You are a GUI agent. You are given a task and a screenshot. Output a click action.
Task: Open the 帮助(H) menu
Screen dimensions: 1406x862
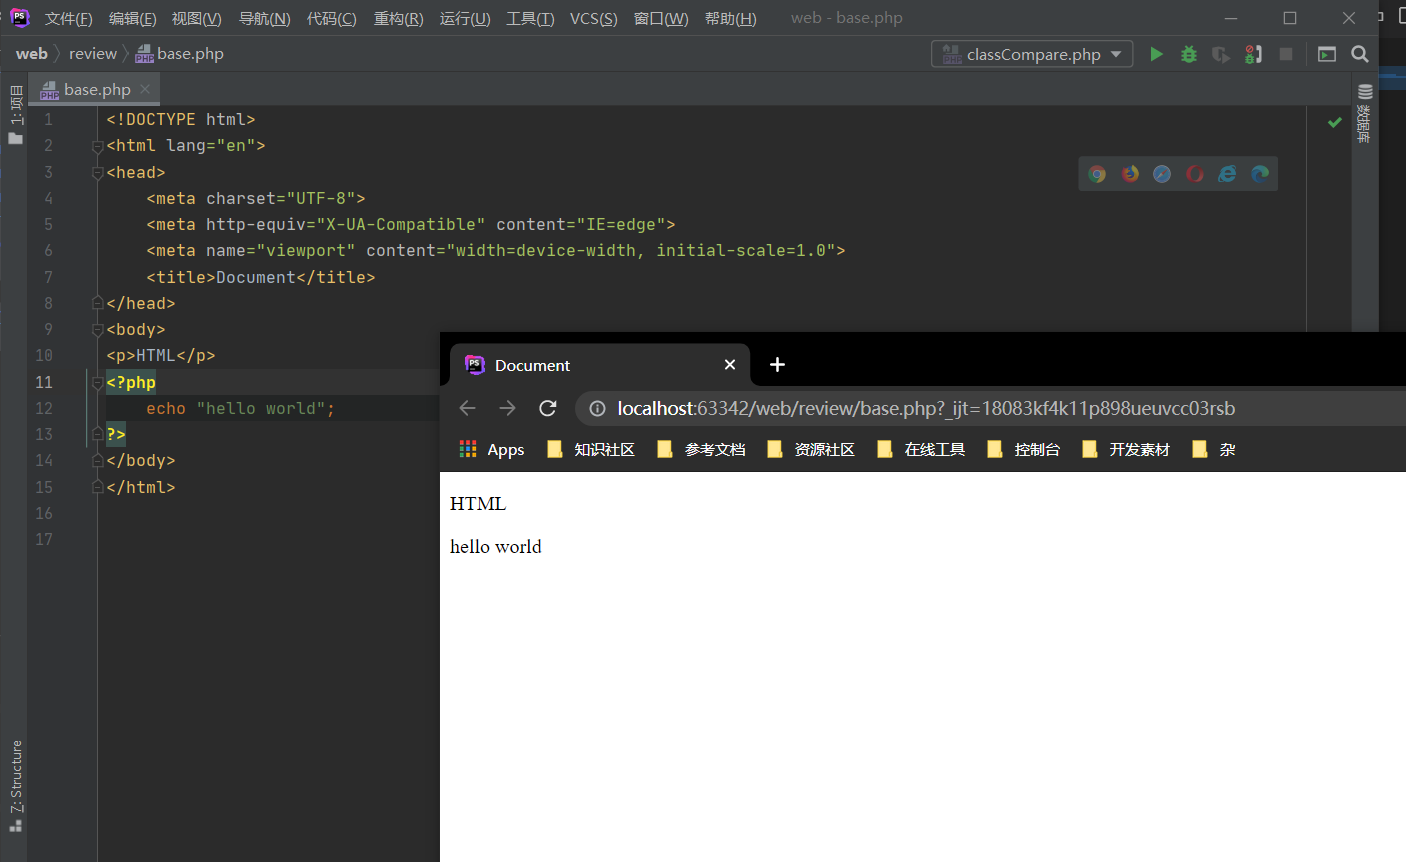731,18
